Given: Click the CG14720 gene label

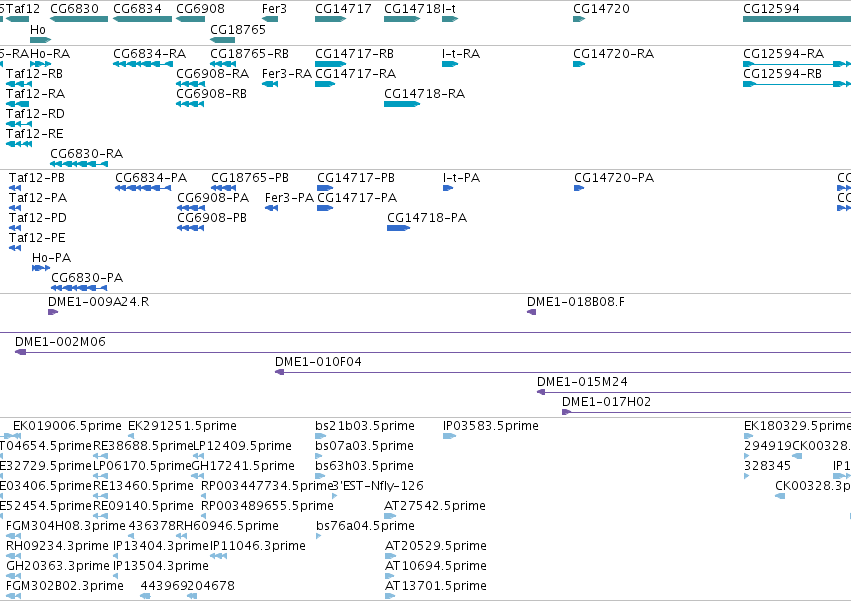Looking at the screenshot, I should click(x=601, y=9).
